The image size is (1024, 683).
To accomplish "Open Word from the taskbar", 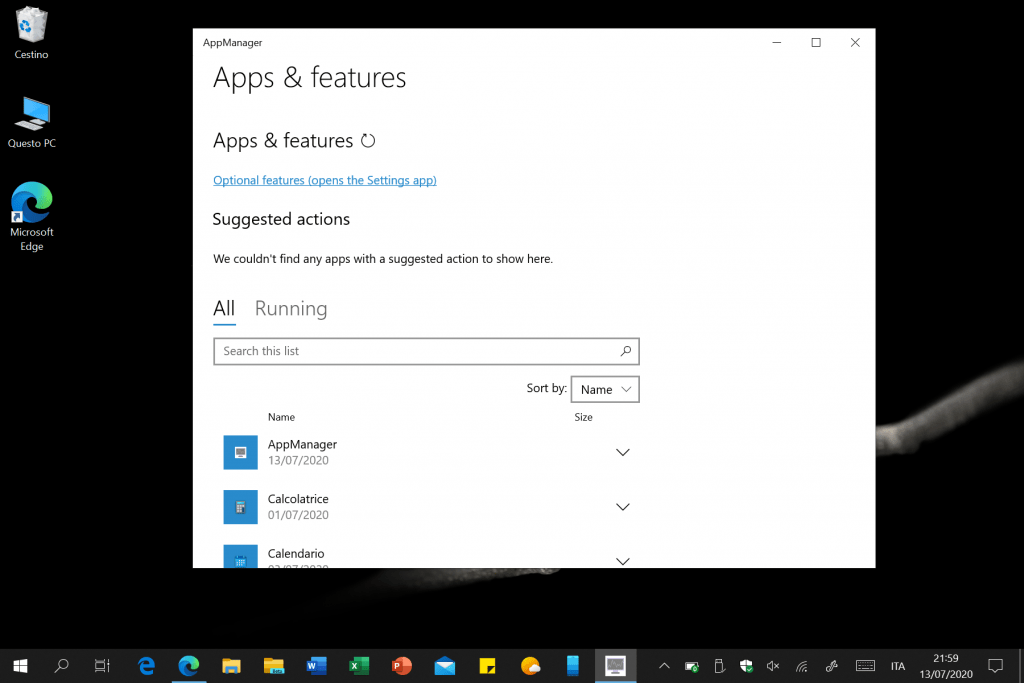I will [x=316, y=665].
